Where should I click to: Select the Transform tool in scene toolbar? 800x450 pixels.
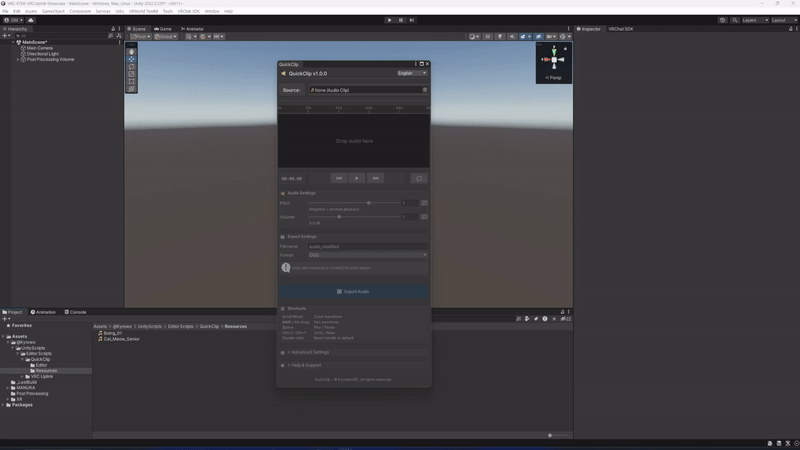click(132, 89)
